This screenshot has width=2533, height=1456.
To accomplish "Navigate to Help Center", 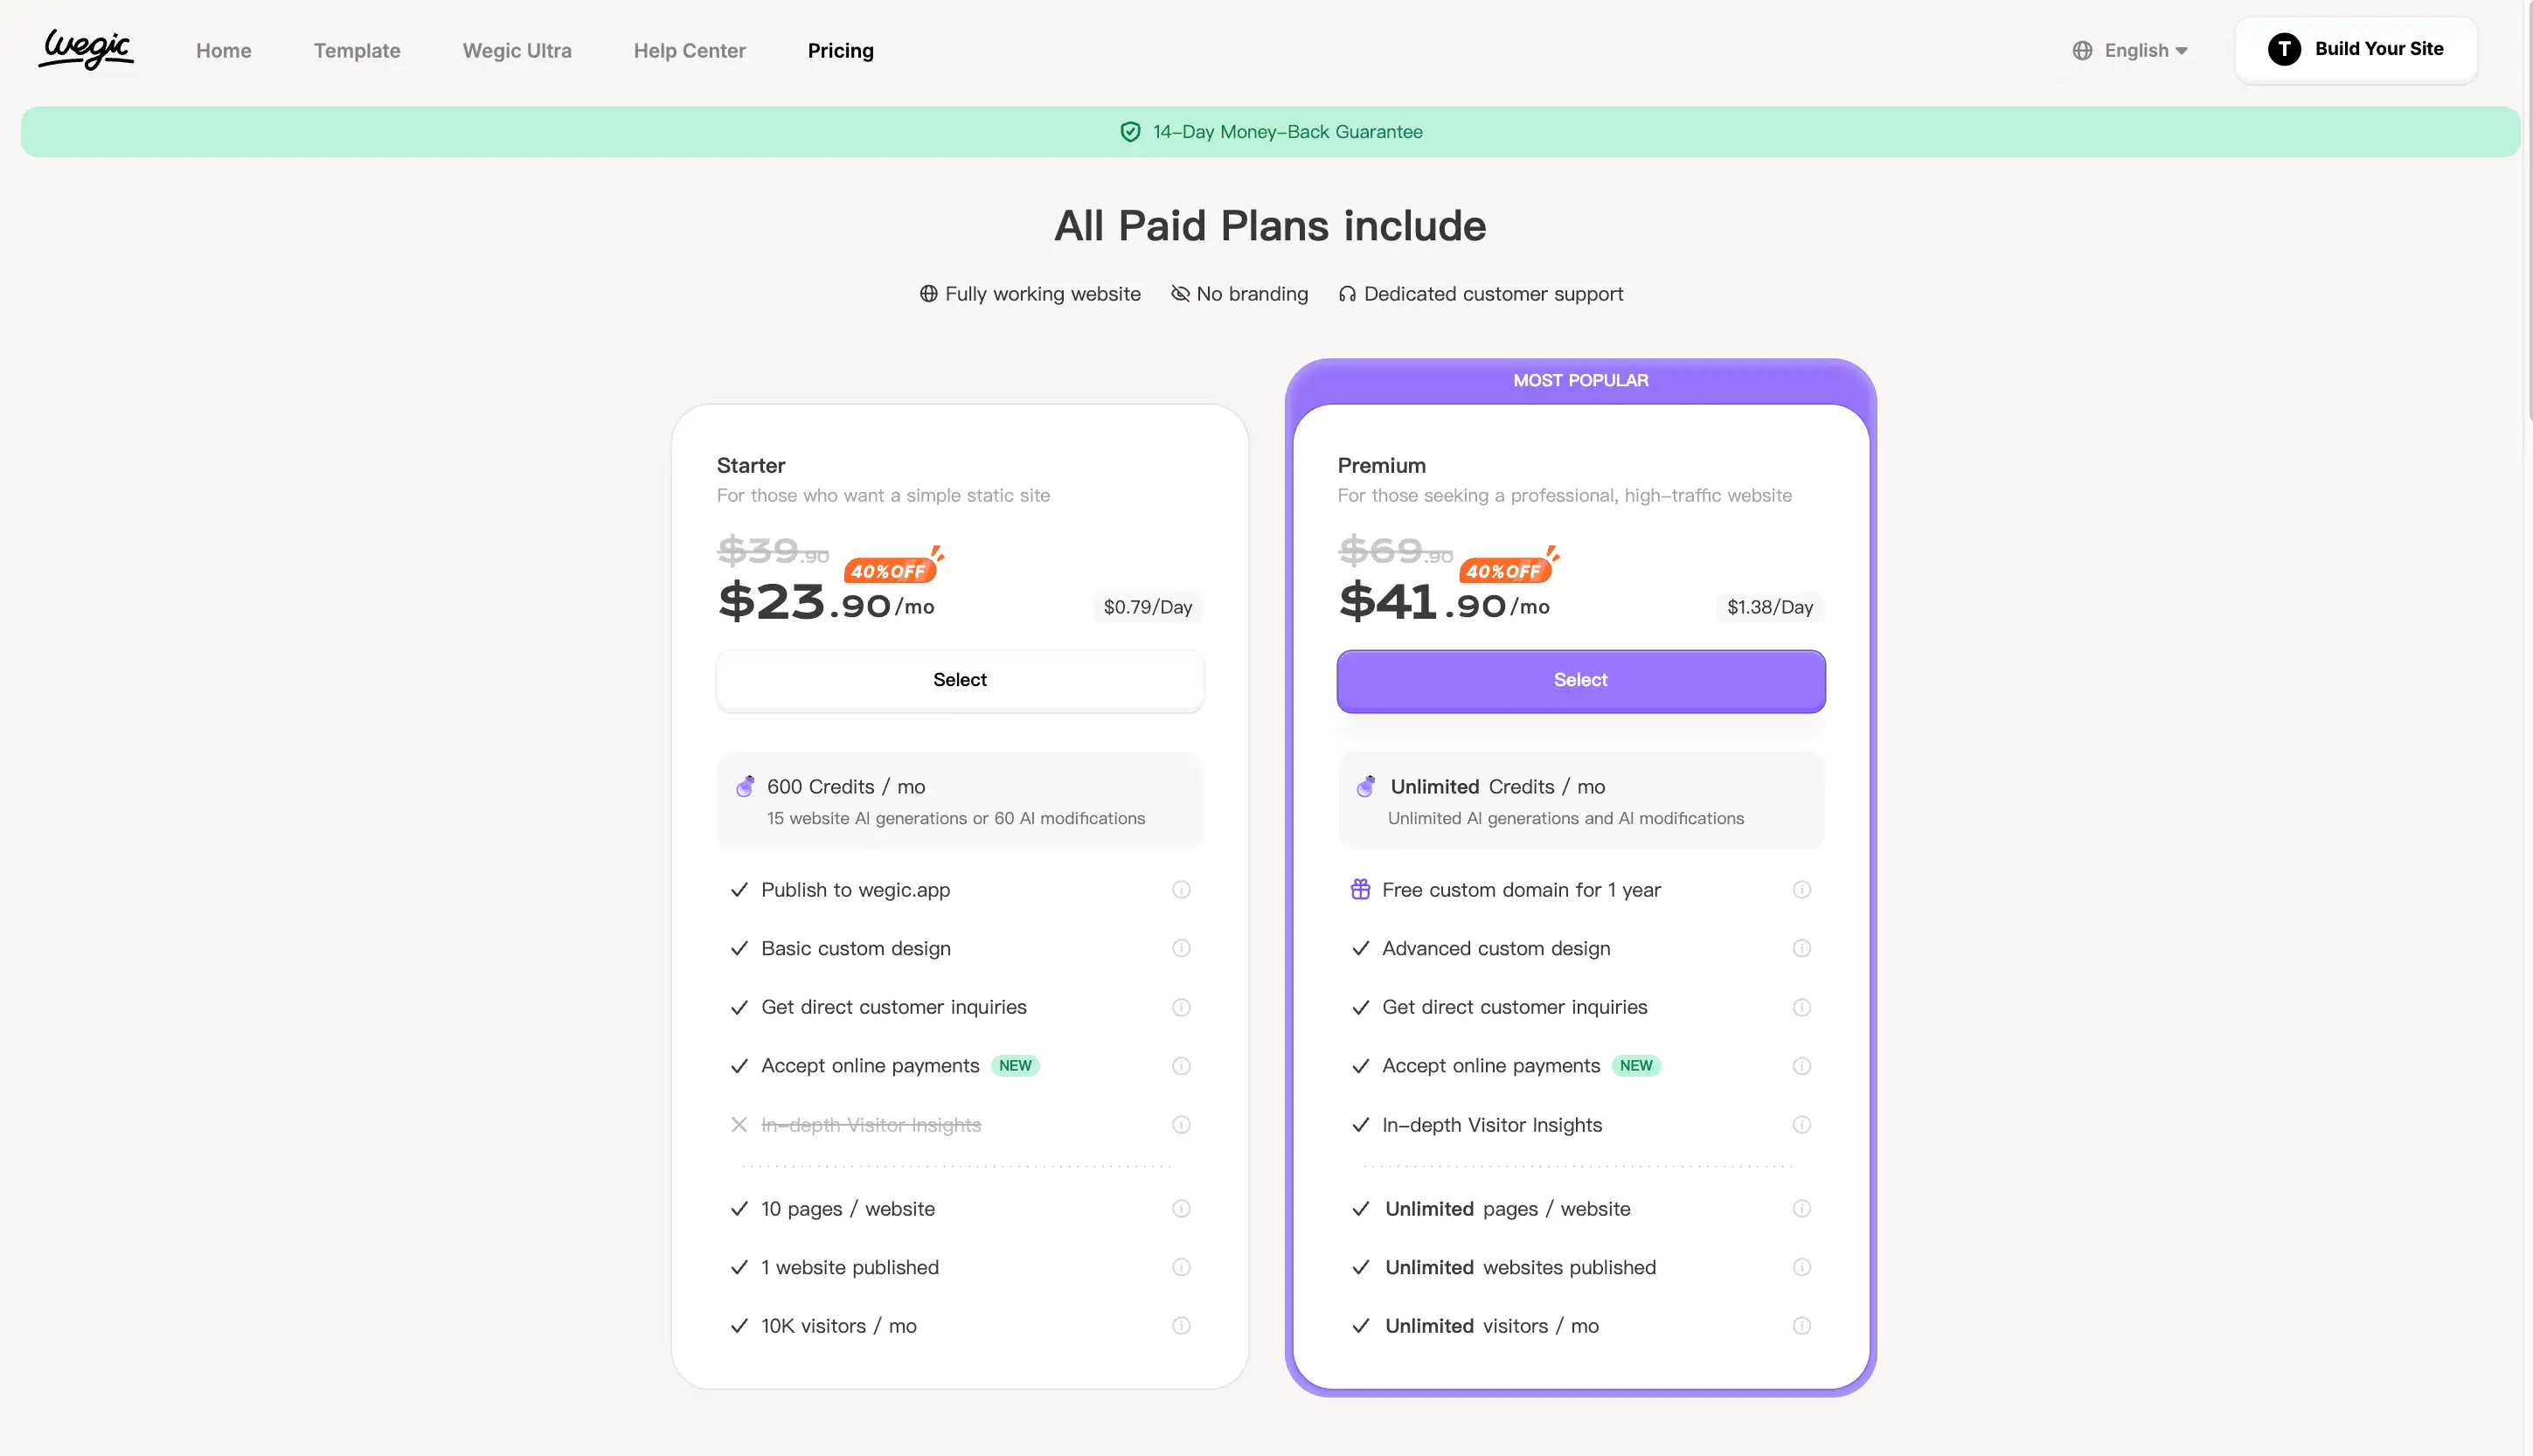I will [x=689, y=51].
